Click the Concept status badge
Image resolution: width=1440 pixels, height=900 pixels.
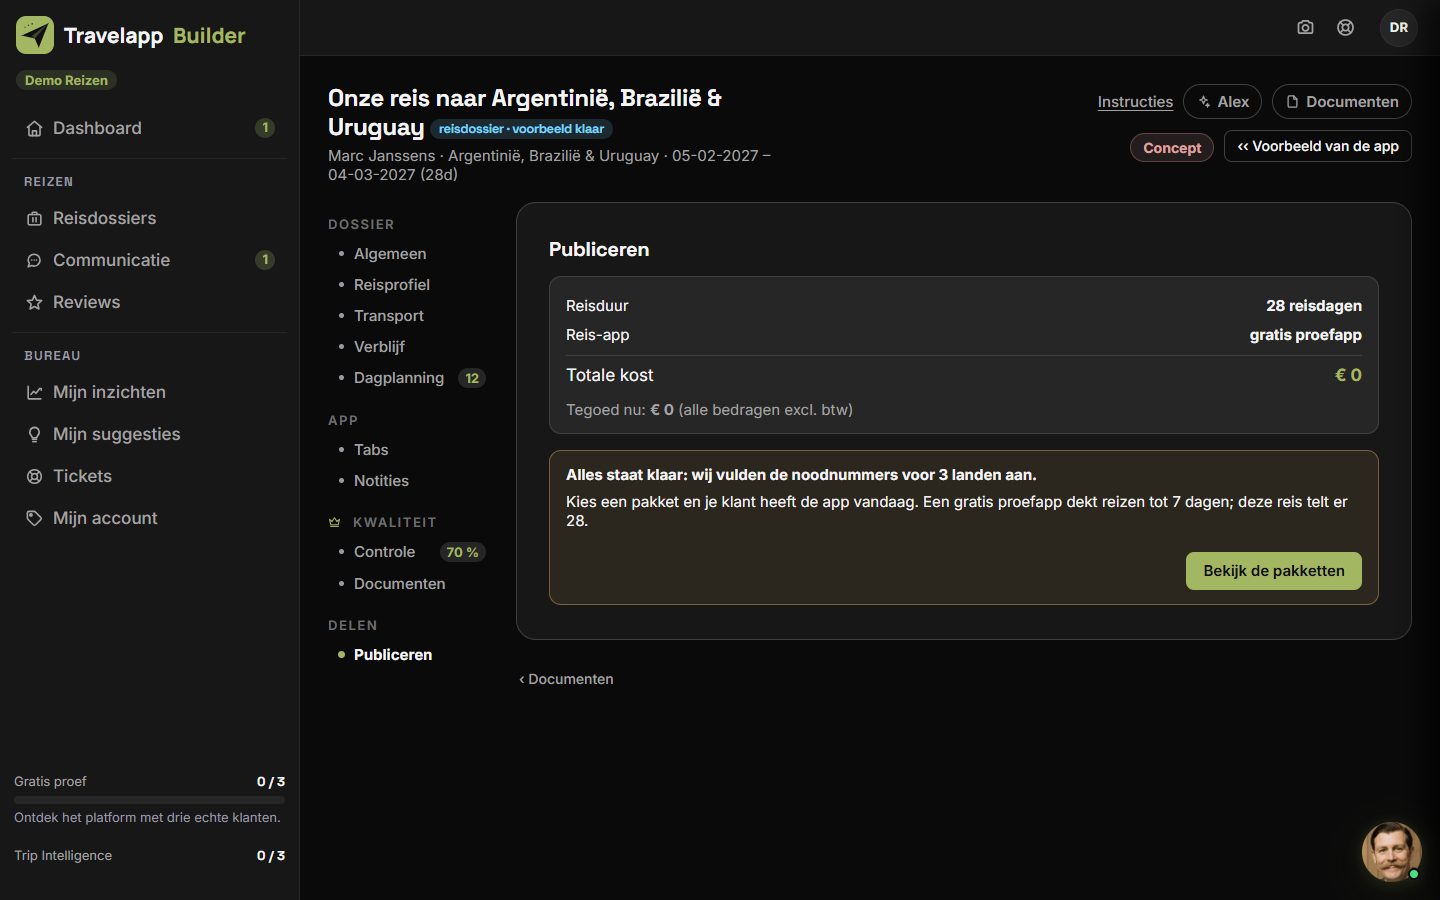1172,148
